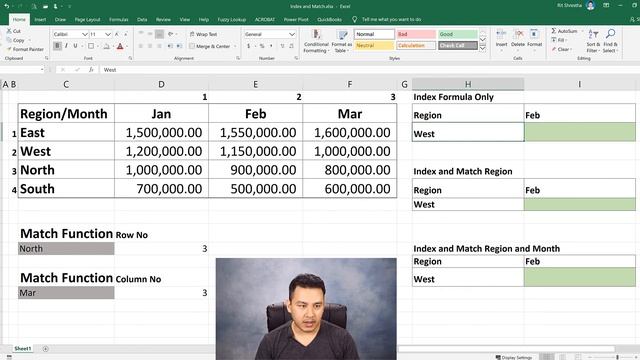640x360 pixels.
Task: Open the View ribbon tab
Action: pyautogui.click(x=184, y=19)
